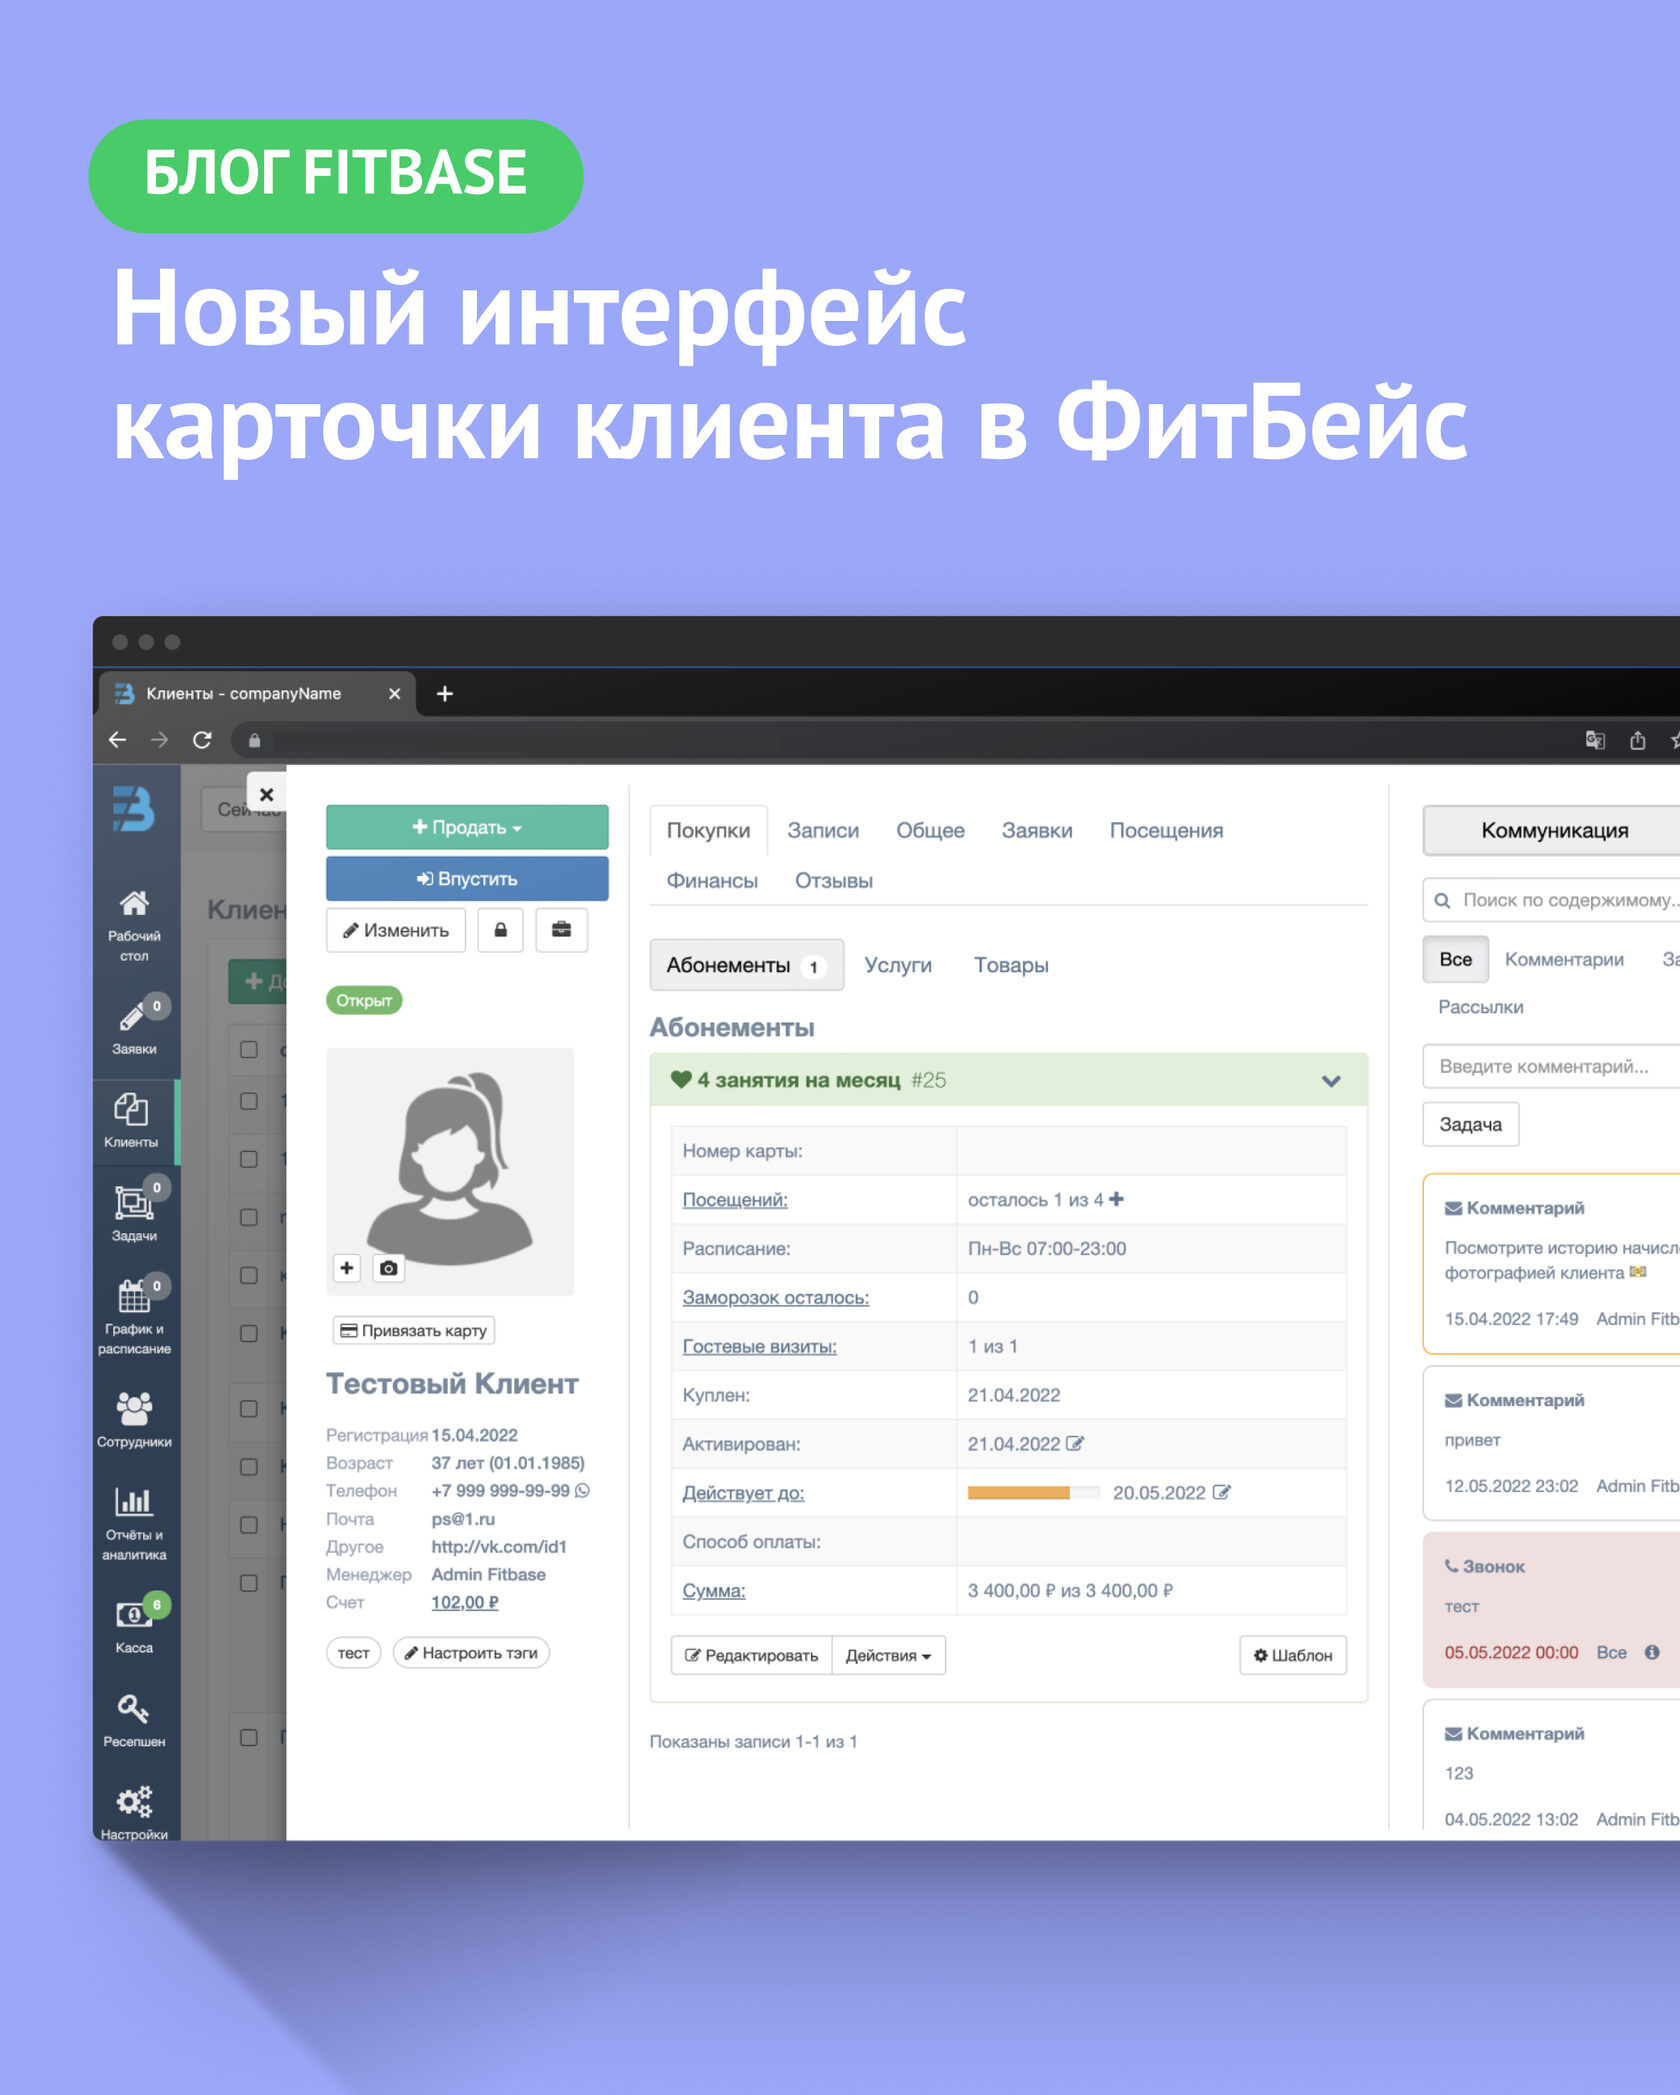Close the client card panel
Viewport: 1680px width, 2095px height.
[x=266, y=794]
